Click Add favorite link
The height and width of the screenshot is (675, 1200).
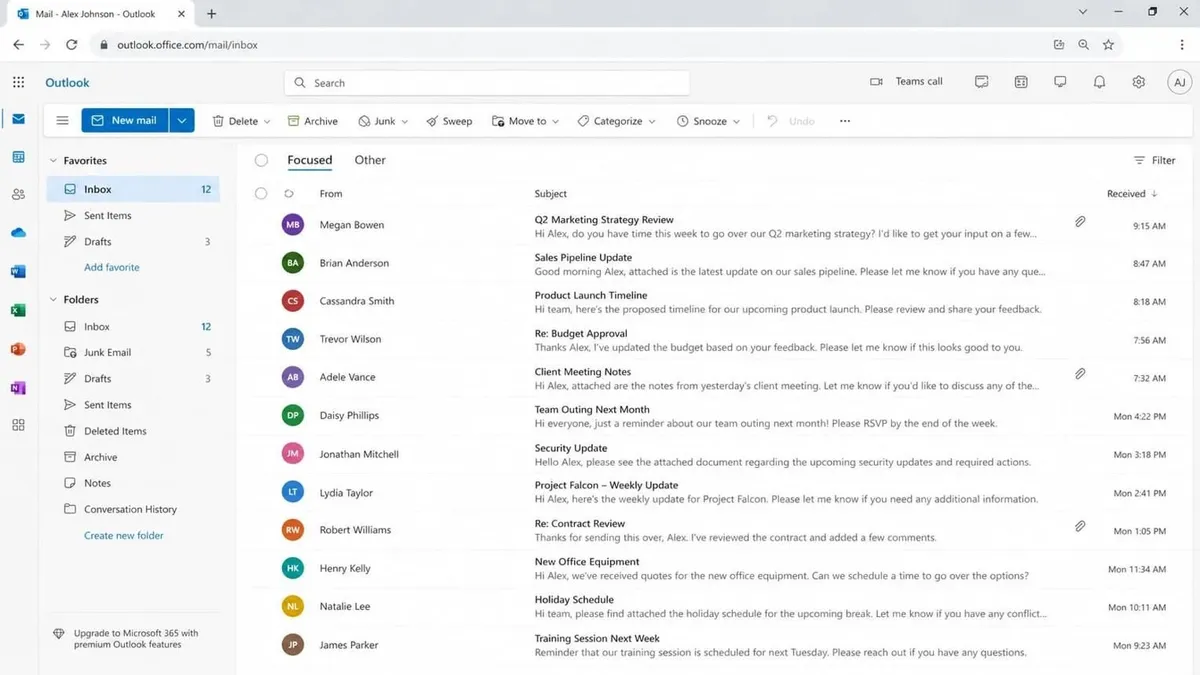(x=111, y=267)
